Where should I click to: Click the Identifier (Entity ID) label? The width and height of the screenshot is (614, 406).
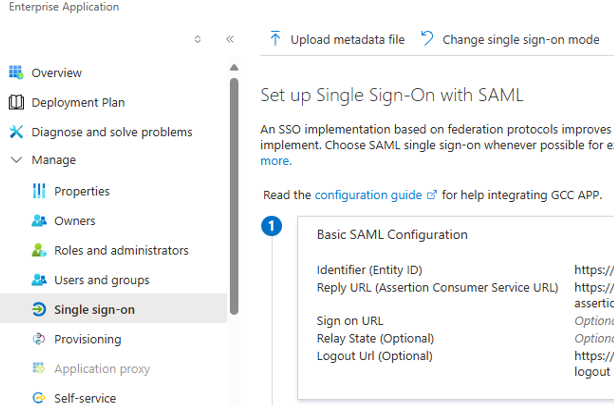[369, 270]
